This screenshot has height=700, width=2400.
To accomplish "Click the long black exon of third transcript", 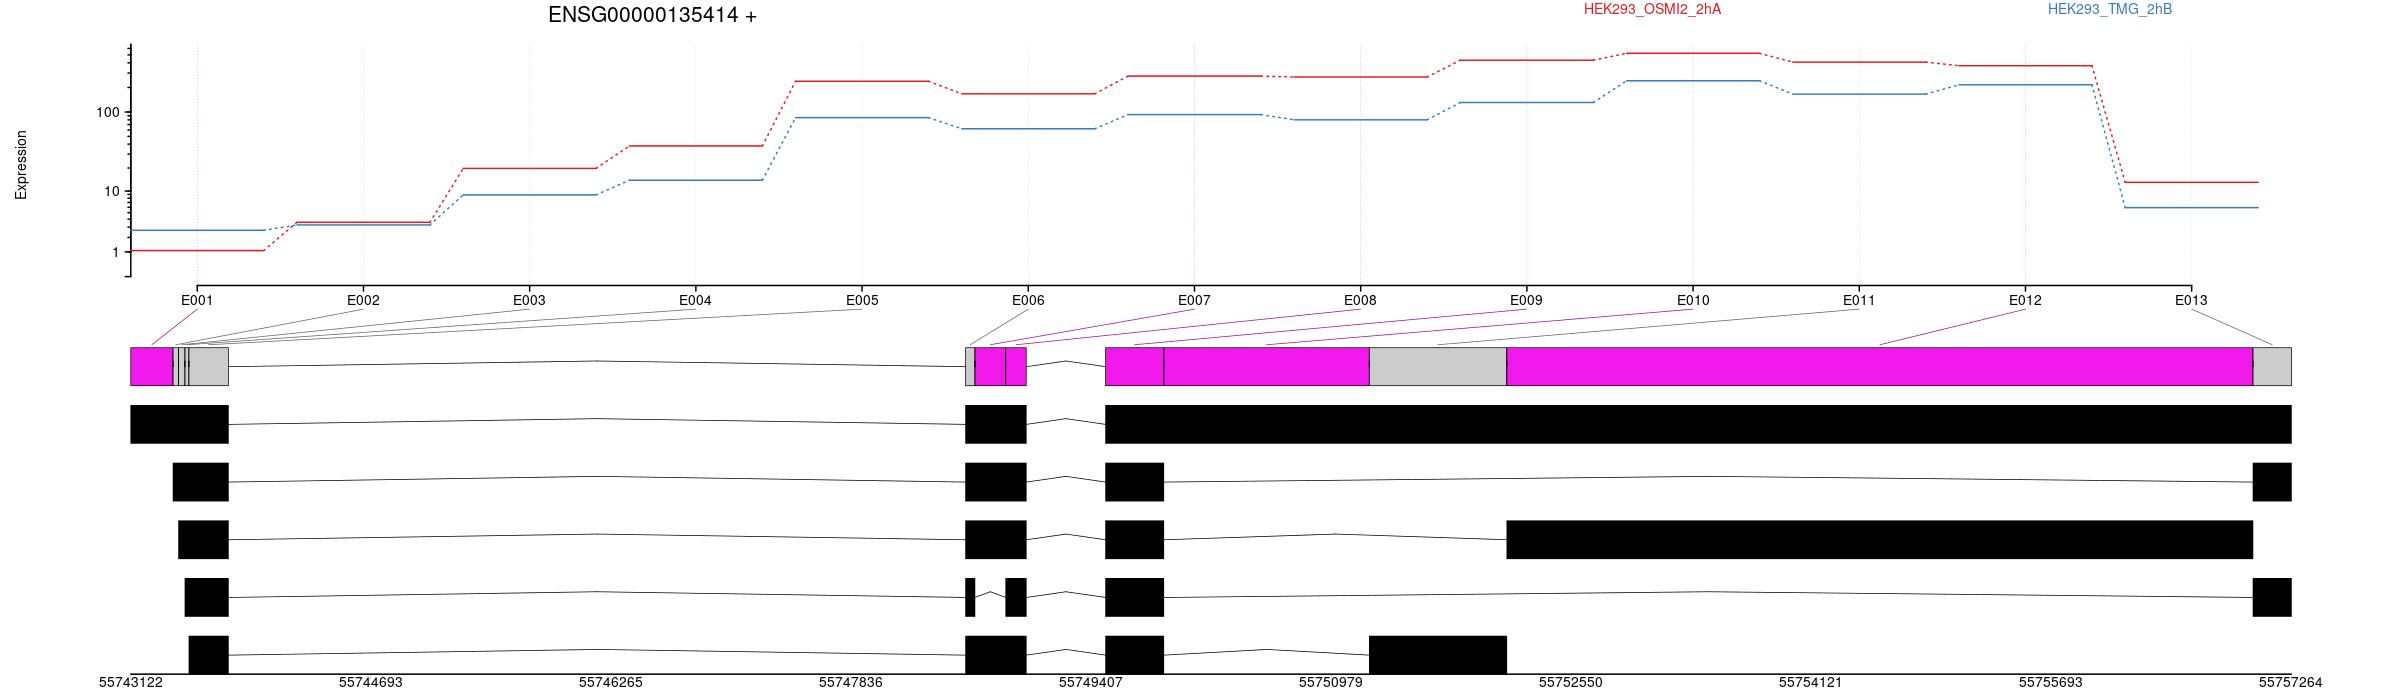I will click(x=1880, y=539).
